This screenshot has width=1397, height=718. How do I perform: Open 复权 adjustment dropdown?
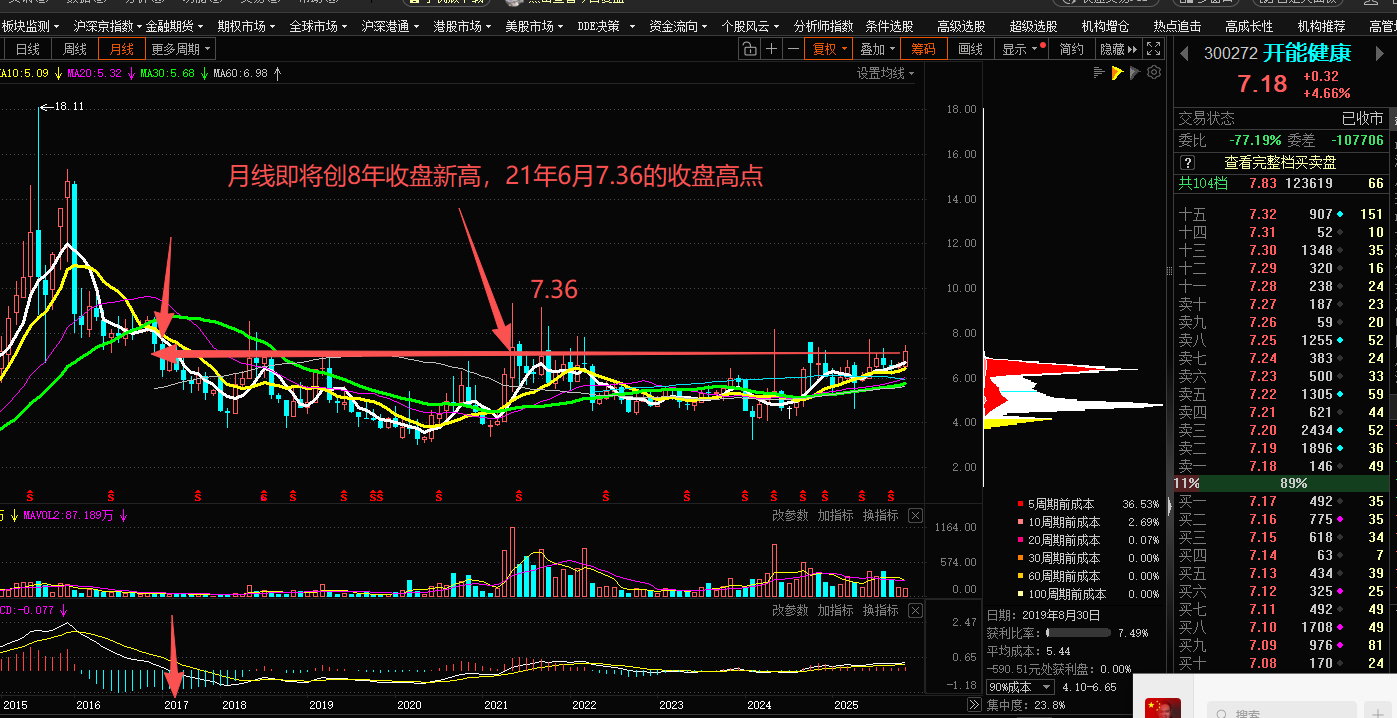[x=830, y=48]
